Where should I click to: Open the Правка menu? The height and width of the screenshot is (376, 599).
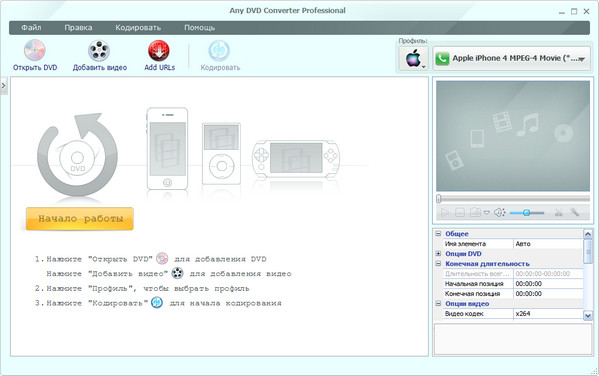78,28
